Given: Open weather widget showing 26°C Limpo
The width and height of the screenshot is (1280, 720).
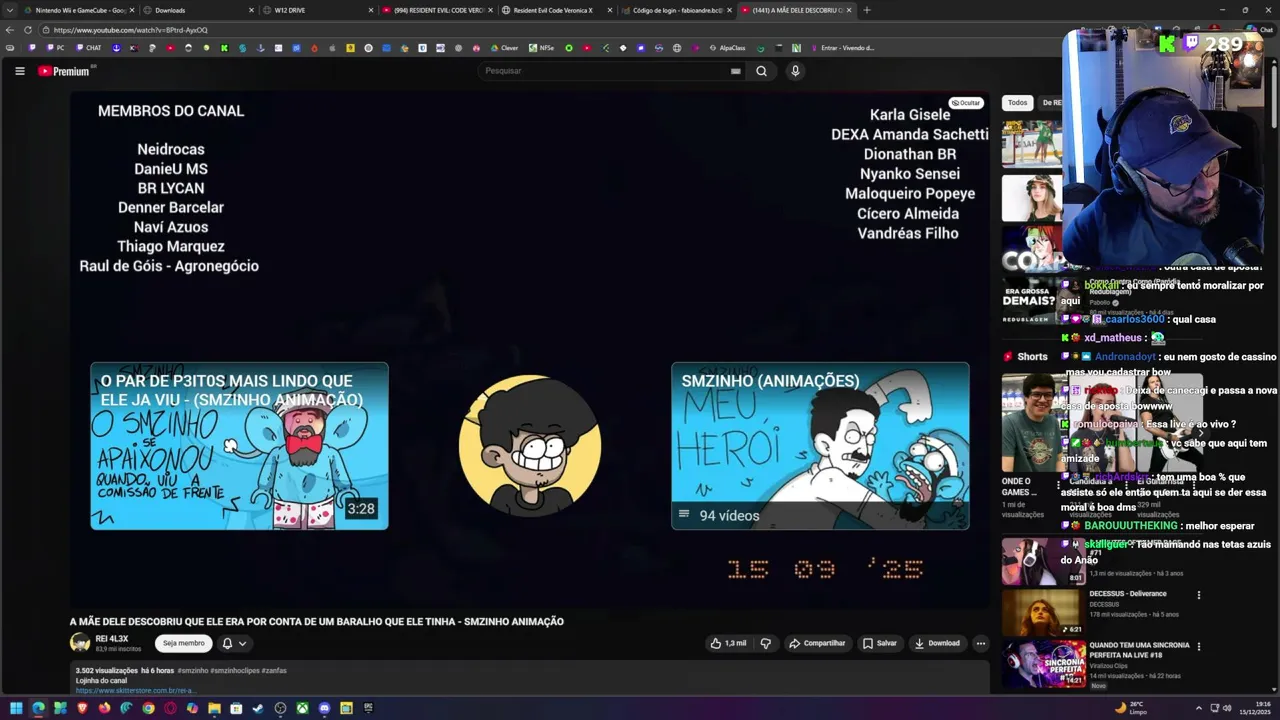Looking at the screenshot, I should tap(1130, 708).
